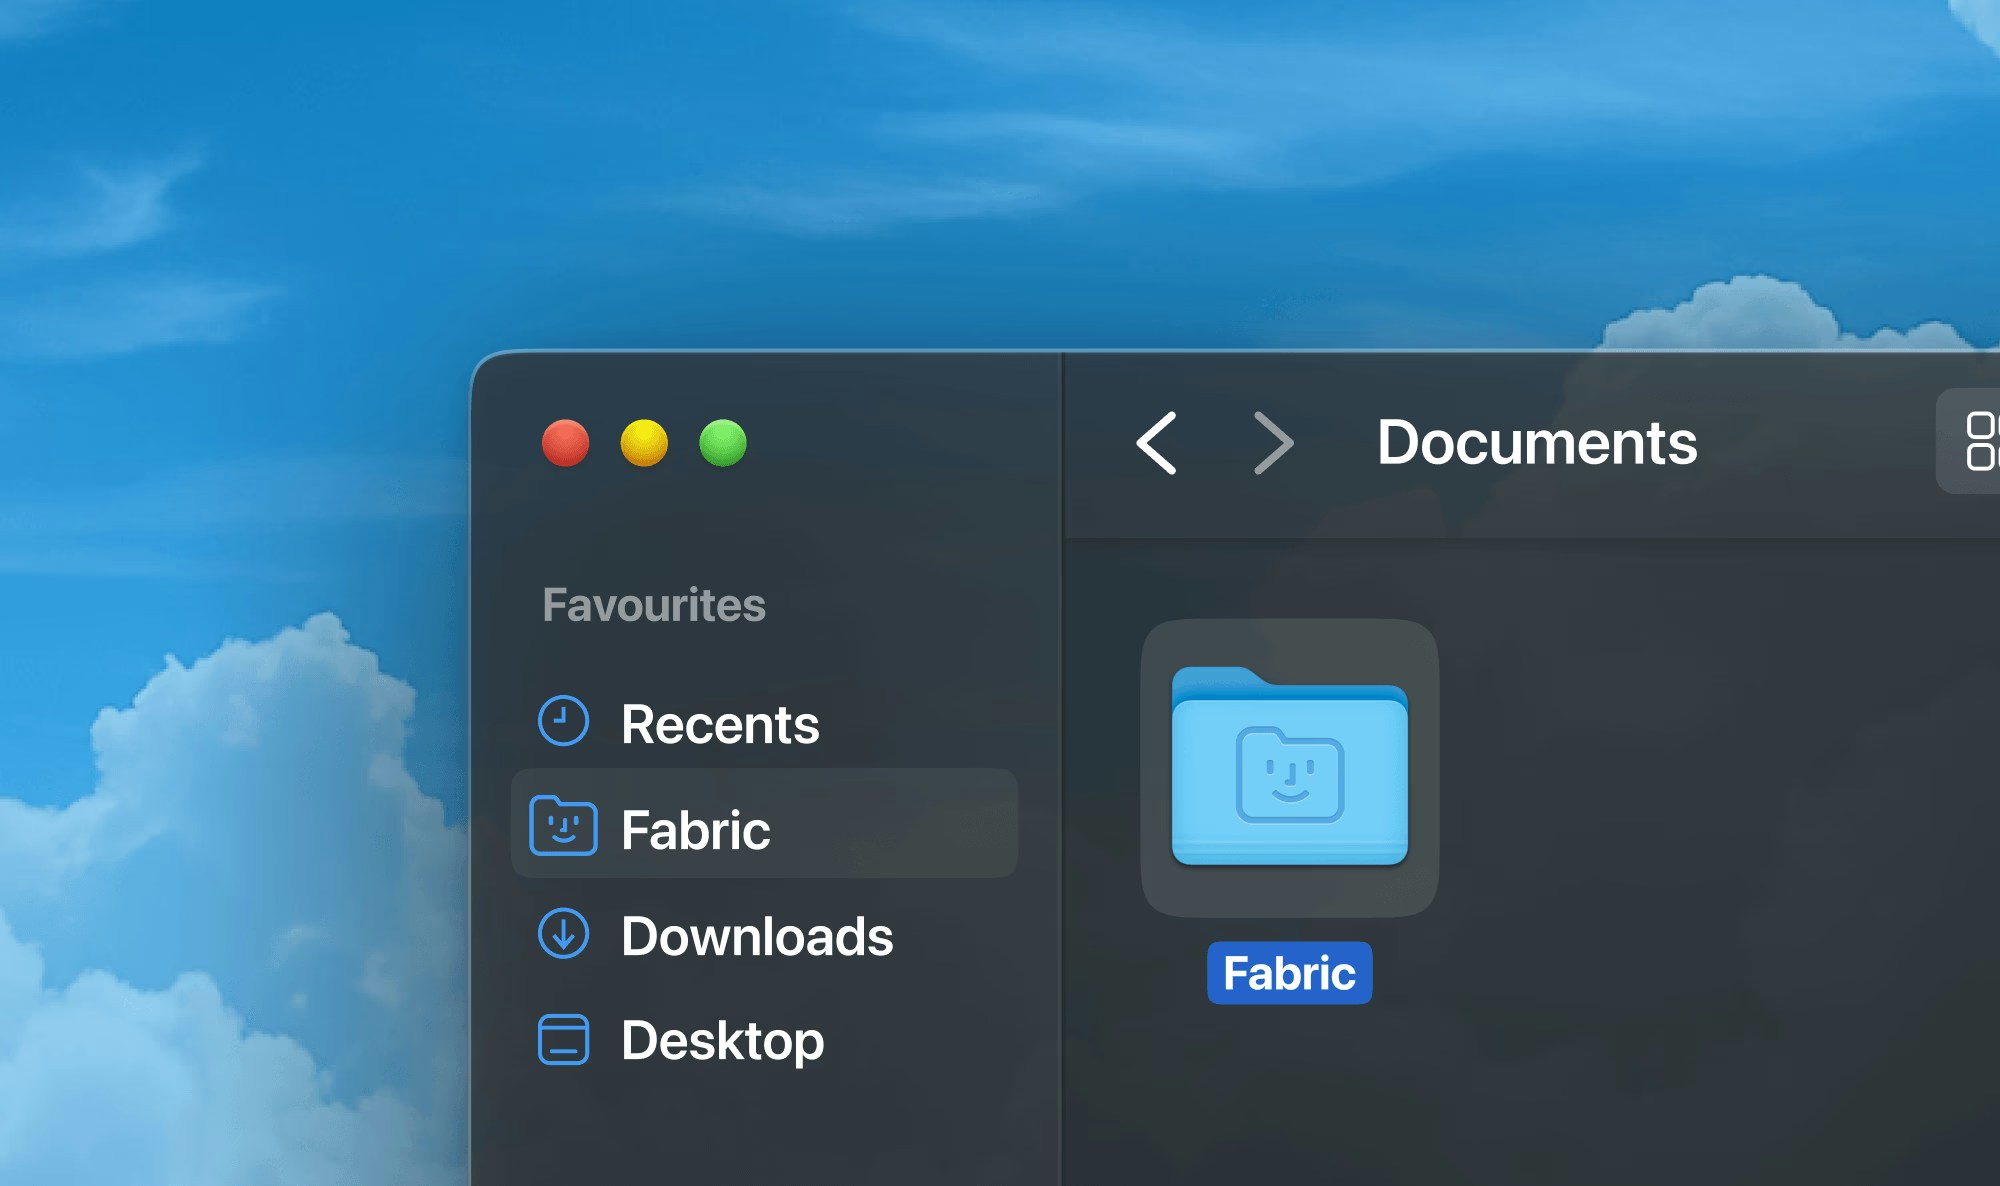Image resolution: width=2000 pixels, height=1186 pixels.
Task: Click the Recents clock icon
Action: pos(563,721)
